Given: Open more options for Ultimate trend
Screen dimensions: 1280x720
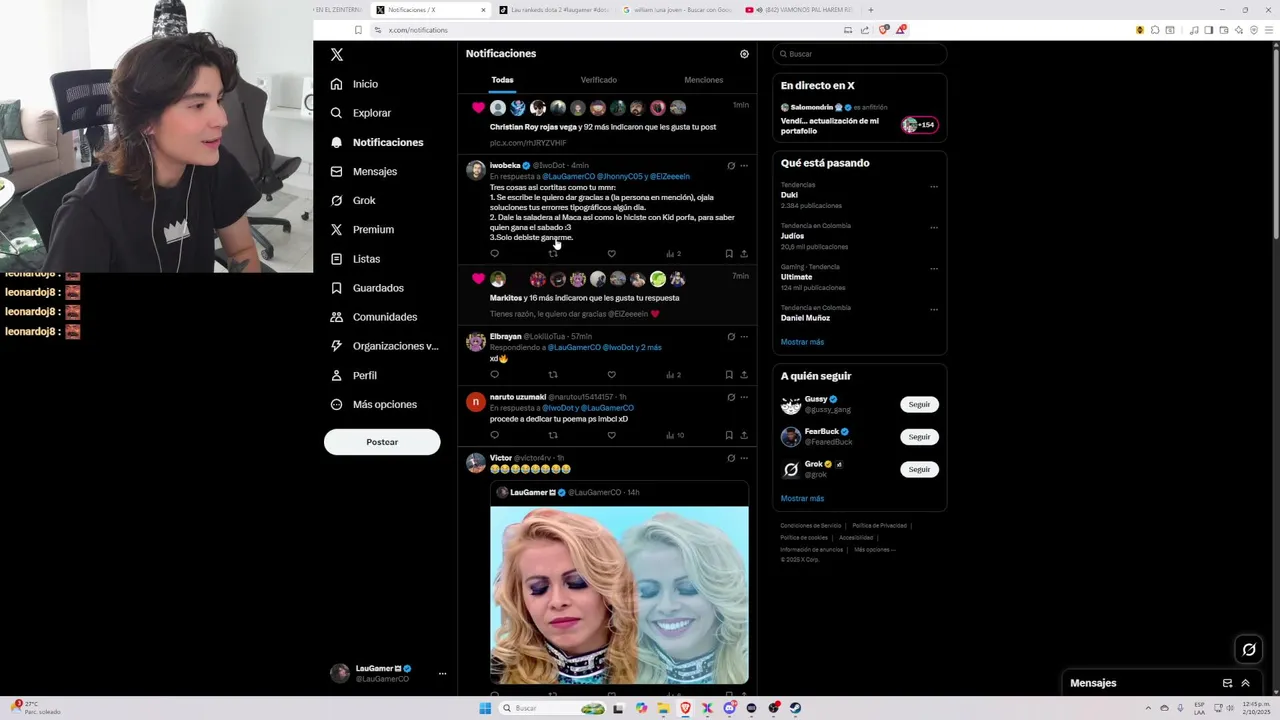Looking at the screenshot, I should click(934, 269).
